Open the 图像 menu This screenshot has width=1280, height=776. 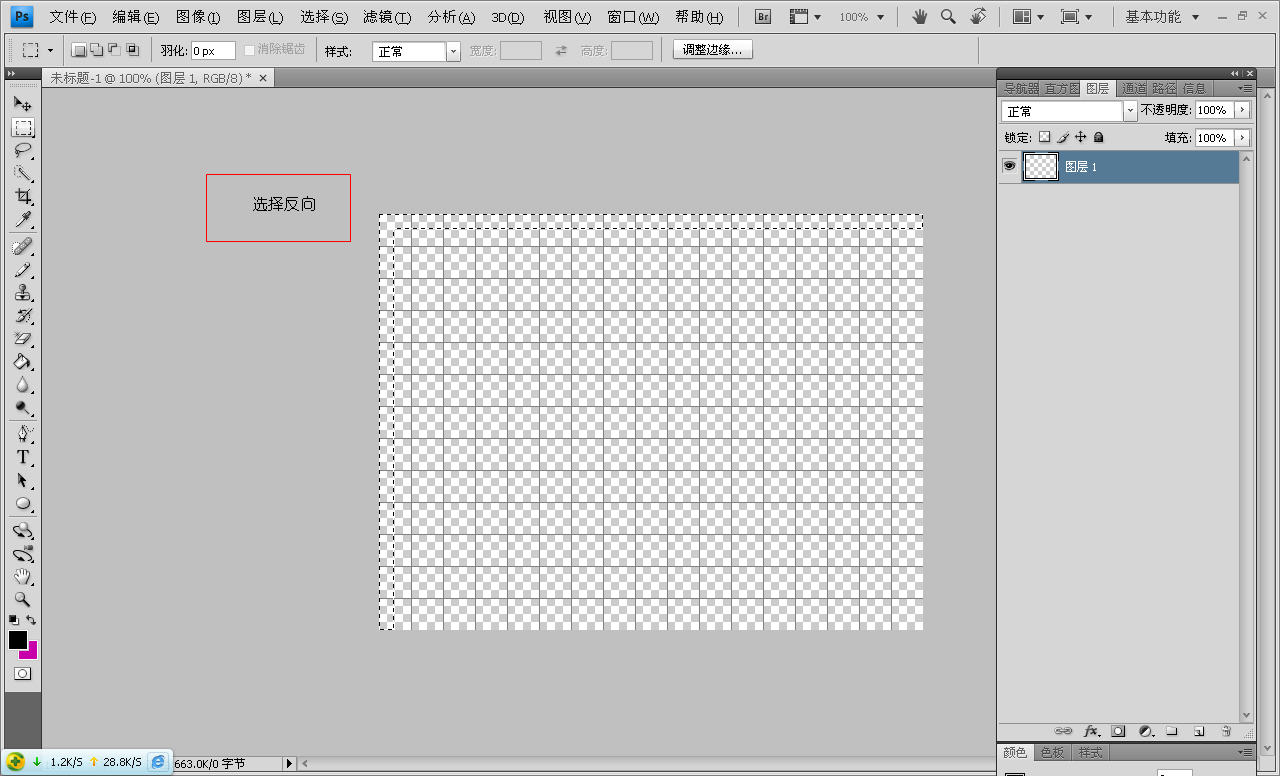198,17
